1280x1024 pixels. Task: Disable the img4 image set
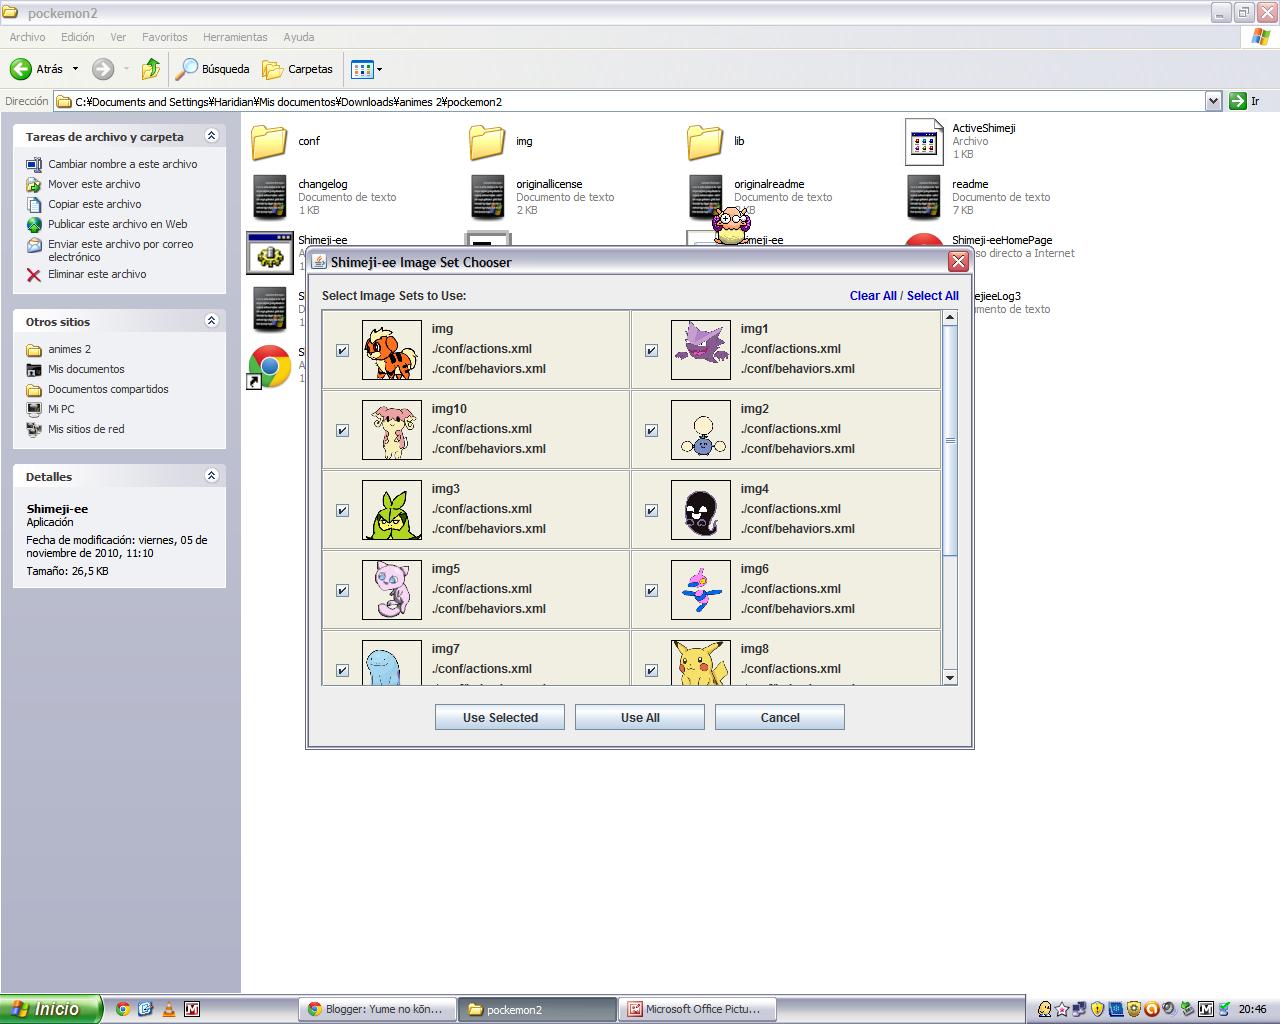651,510
